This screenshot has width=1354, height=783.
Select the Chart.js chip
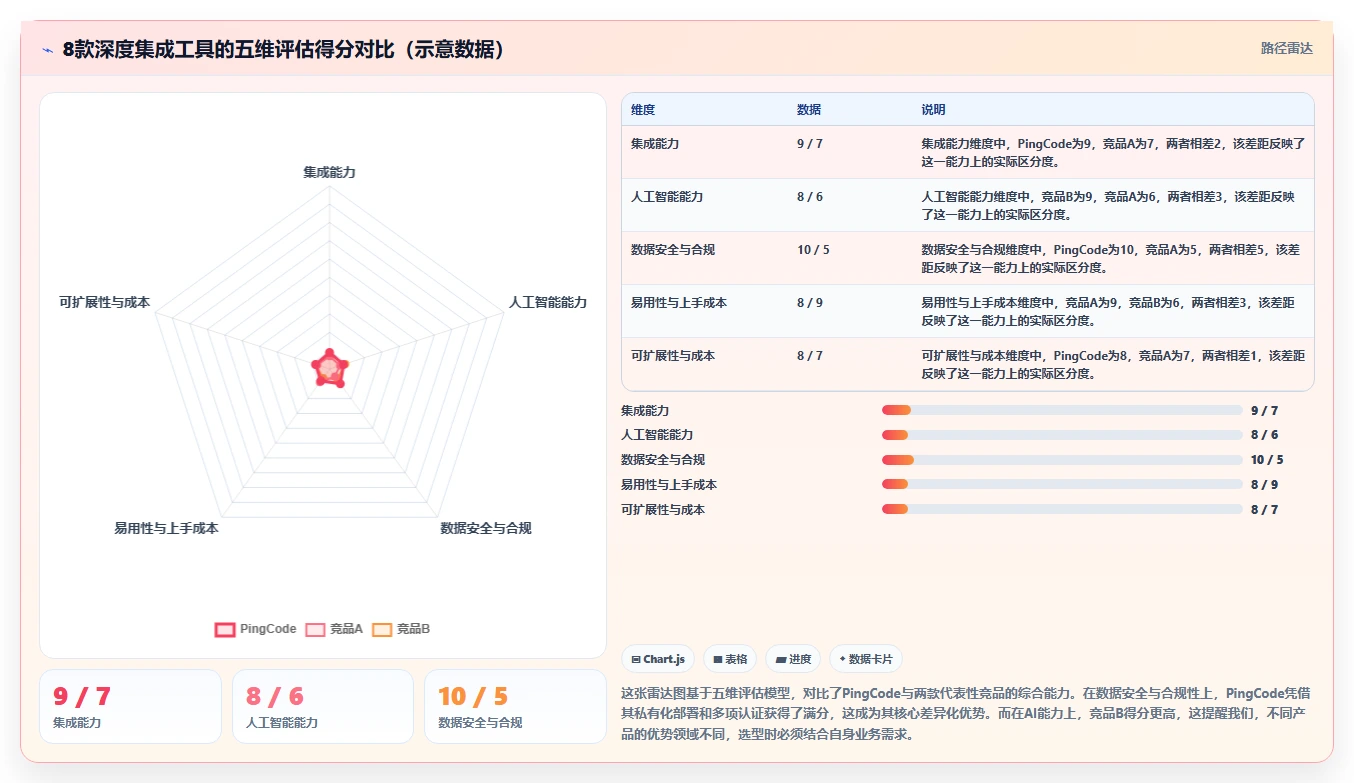click(x=658, y=659)
